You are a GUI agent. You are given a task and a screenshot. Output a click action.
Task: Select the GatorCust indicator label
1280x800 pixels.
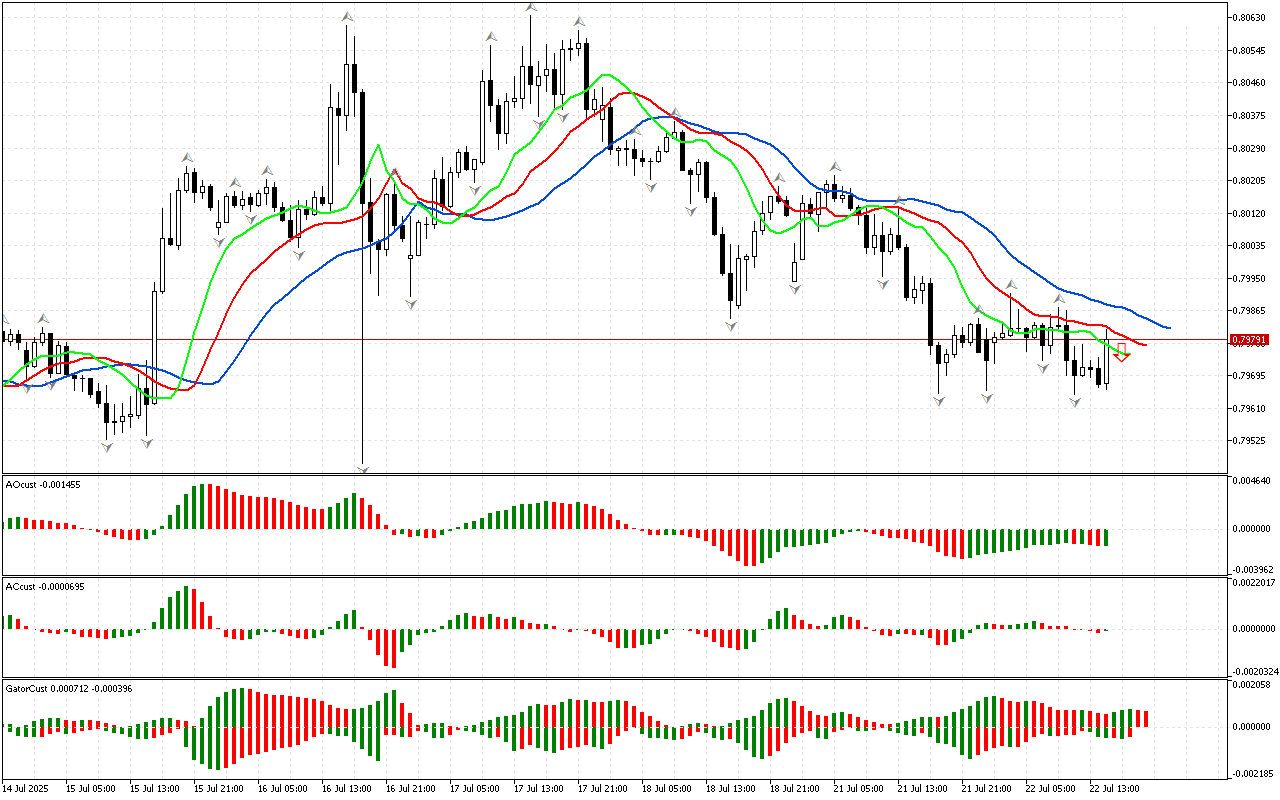68,688
